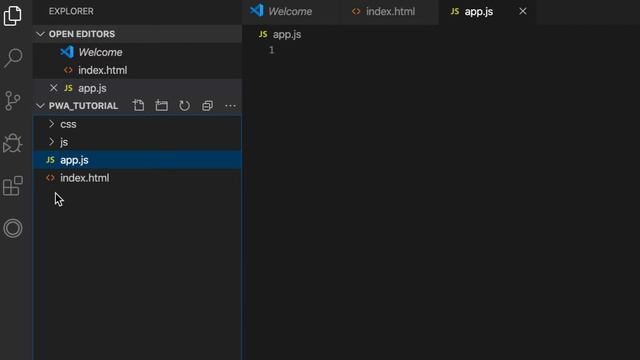
Task: Collapse the Open Editors section
Action: point(40,34)
